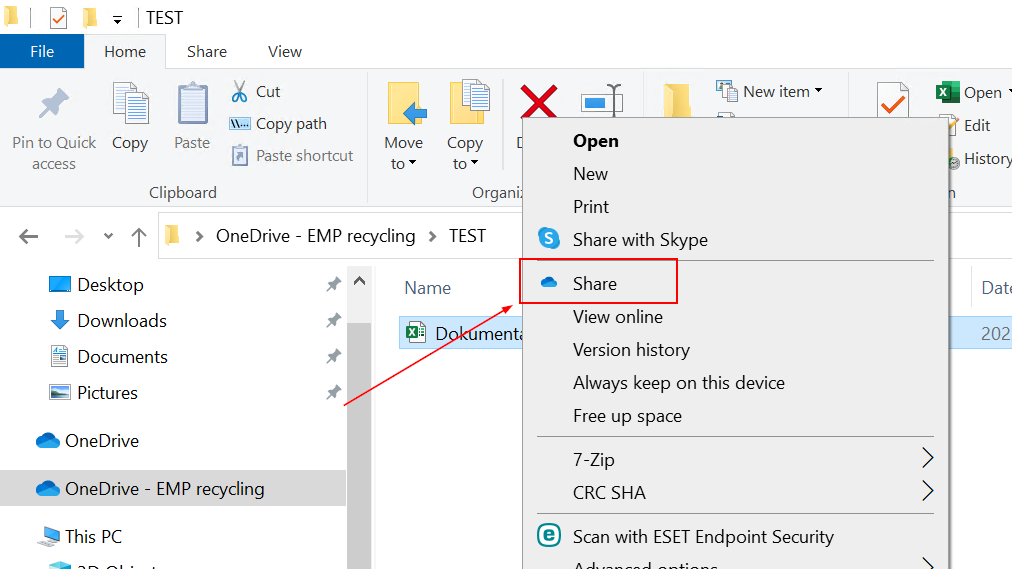The image size is (1012, 569).
Task: Switch to the View ribbon tab
Action: (285, 52)
